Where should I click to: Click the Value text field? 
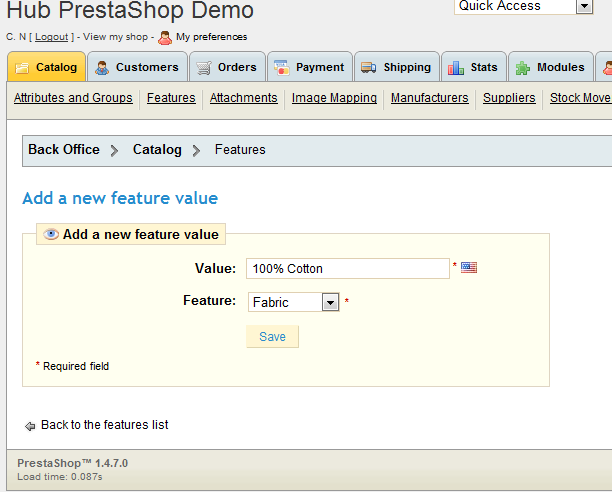tap(347, 268)
